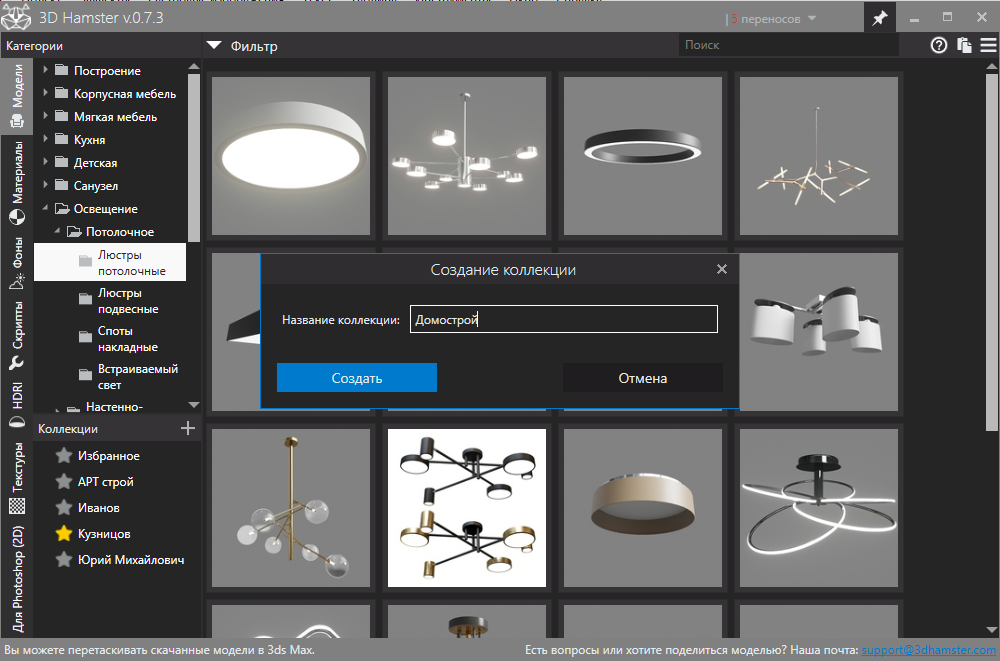This screenshot has height=661, width=1000.
Task: Open the beige drum ceiling lamp thumbnail
Action: 643,508
